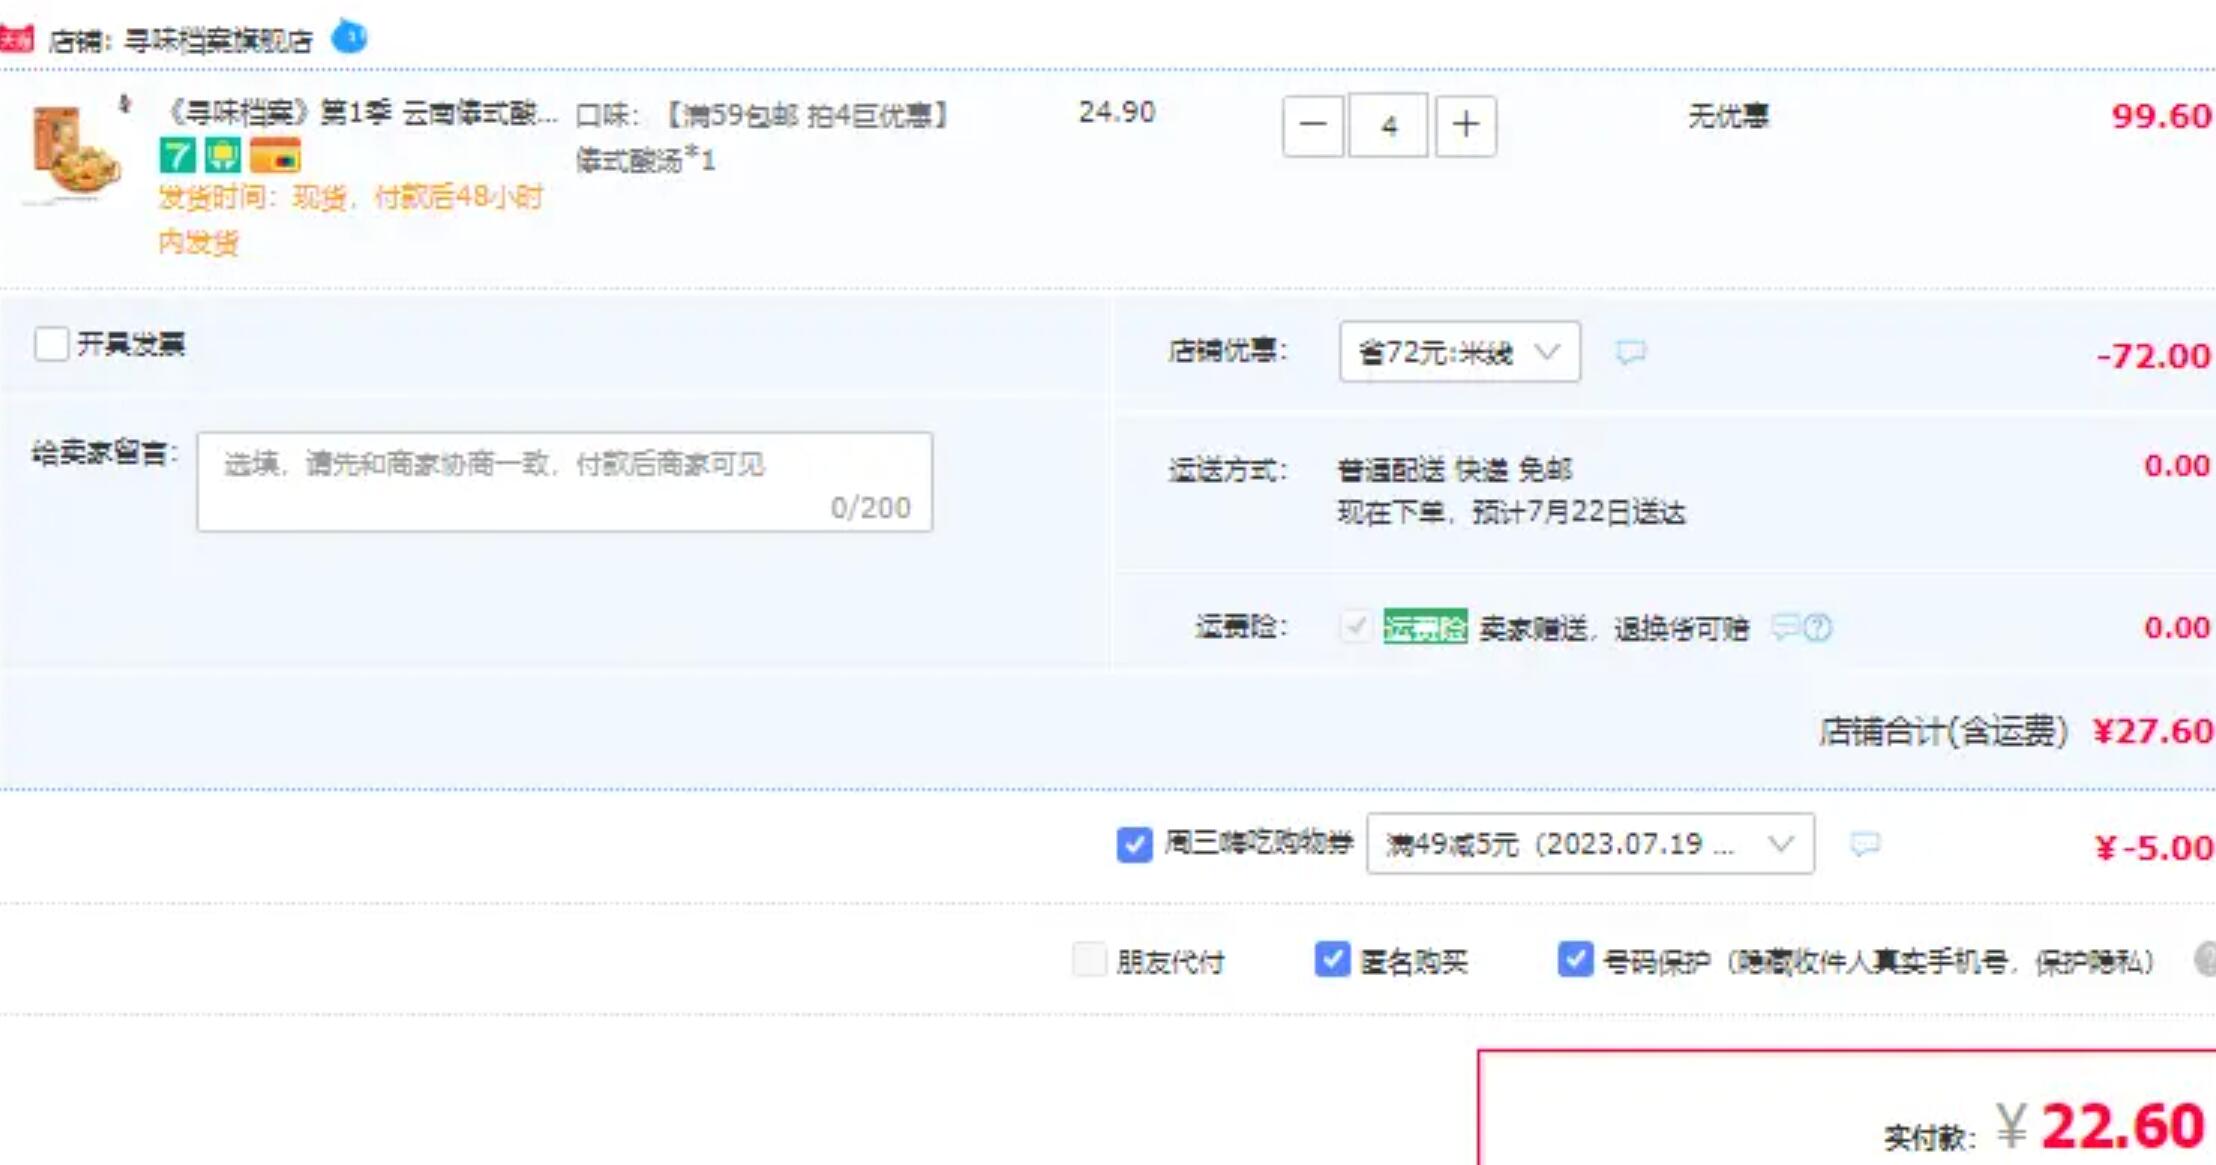The height and width of the screenshot is (1165, 2216).
Task: Toggle the 号码保护 number protection checkbox
Action: point(1575,960)
